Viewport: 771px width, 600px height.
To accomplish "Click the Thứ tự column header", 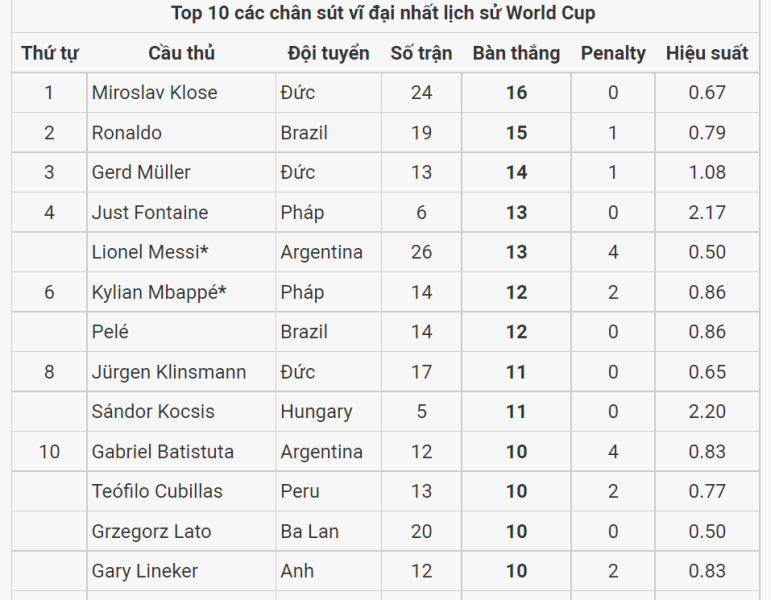I will 49,53.
